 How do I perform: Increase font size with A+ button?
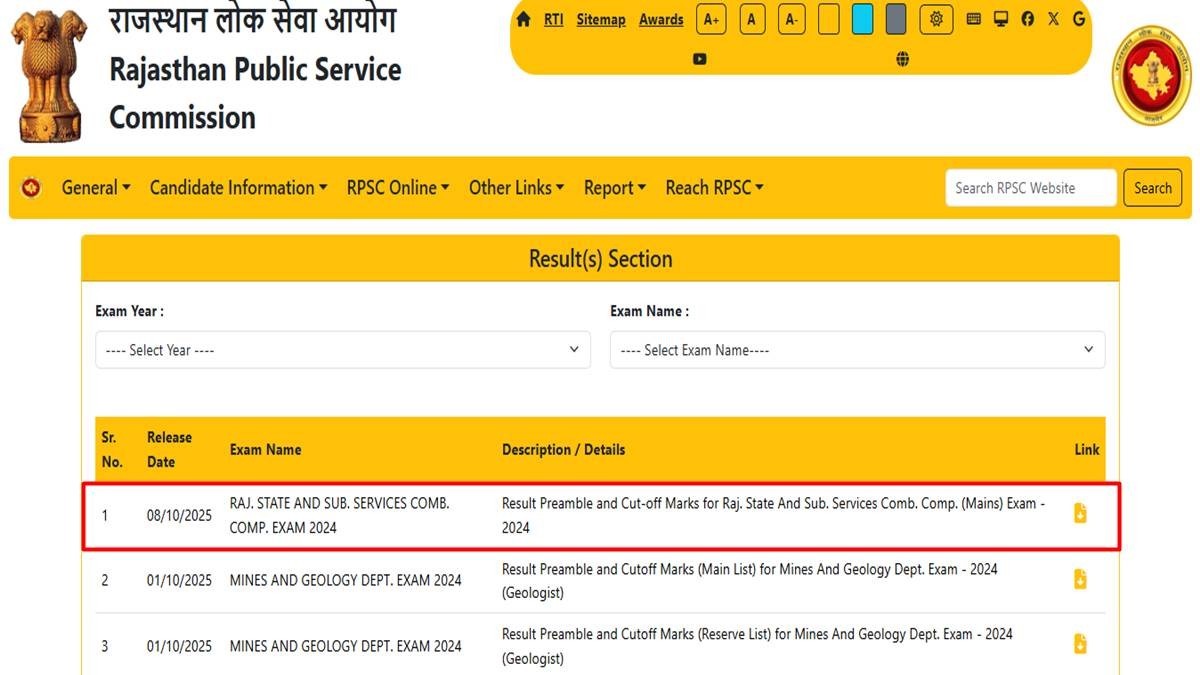point(711,19)
